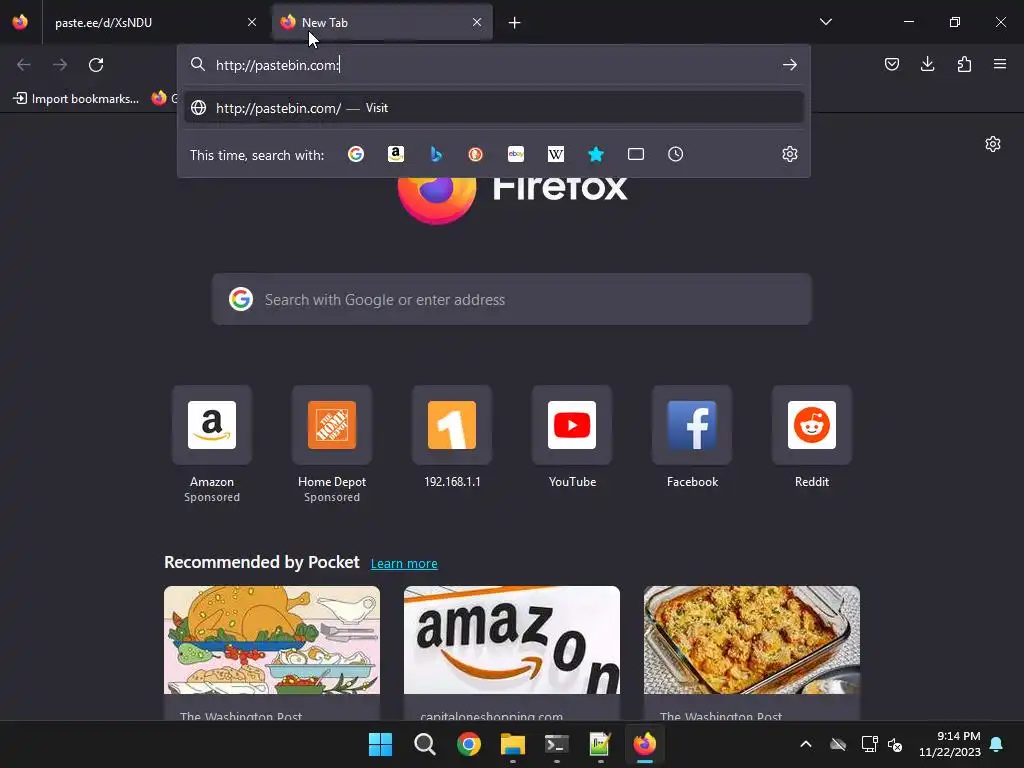Screen dimensions: 1024x768
Task: Search this time with Wikipedia icon
Action: 556,154
